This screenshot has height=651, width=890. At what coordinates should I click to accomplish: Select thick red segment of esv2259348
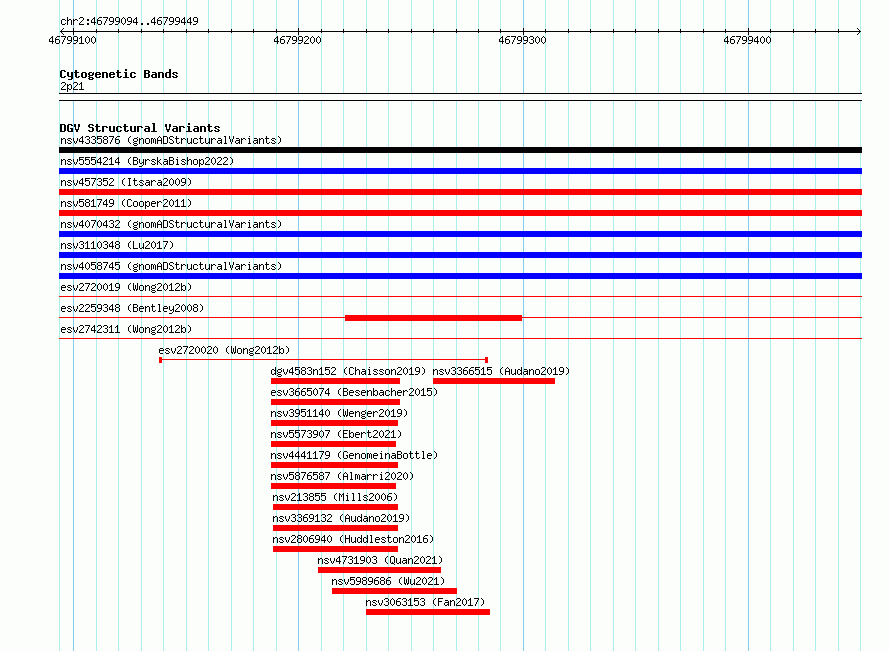pos(434,318)
